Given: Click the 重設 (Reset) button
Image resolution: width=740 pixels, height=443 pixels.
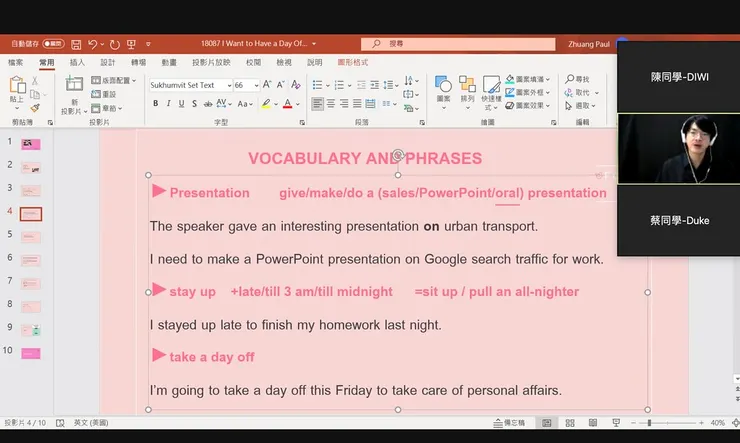Looking at the screenshot, I should pos(104,94).
